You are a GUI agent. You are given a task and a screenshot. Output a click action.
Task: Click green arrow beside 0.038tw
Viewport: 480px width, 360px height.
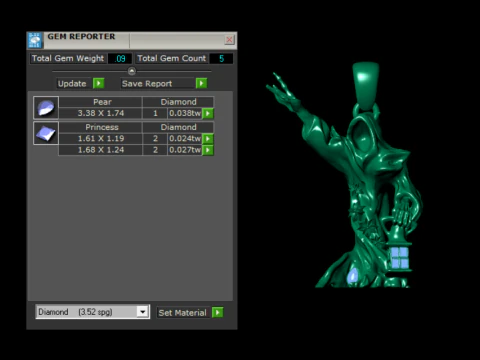click(208, 113)
